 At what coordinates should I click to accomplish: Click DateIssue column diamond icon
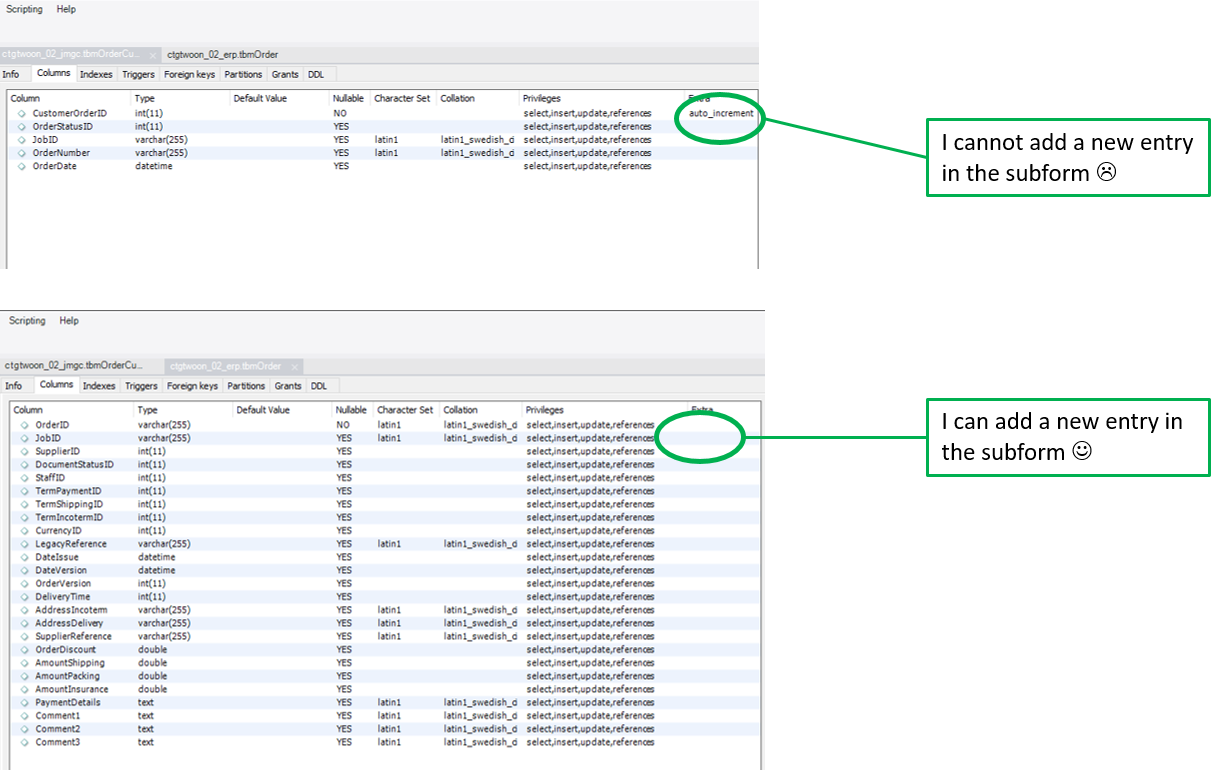pyautogui.click(x=25, y=557)
